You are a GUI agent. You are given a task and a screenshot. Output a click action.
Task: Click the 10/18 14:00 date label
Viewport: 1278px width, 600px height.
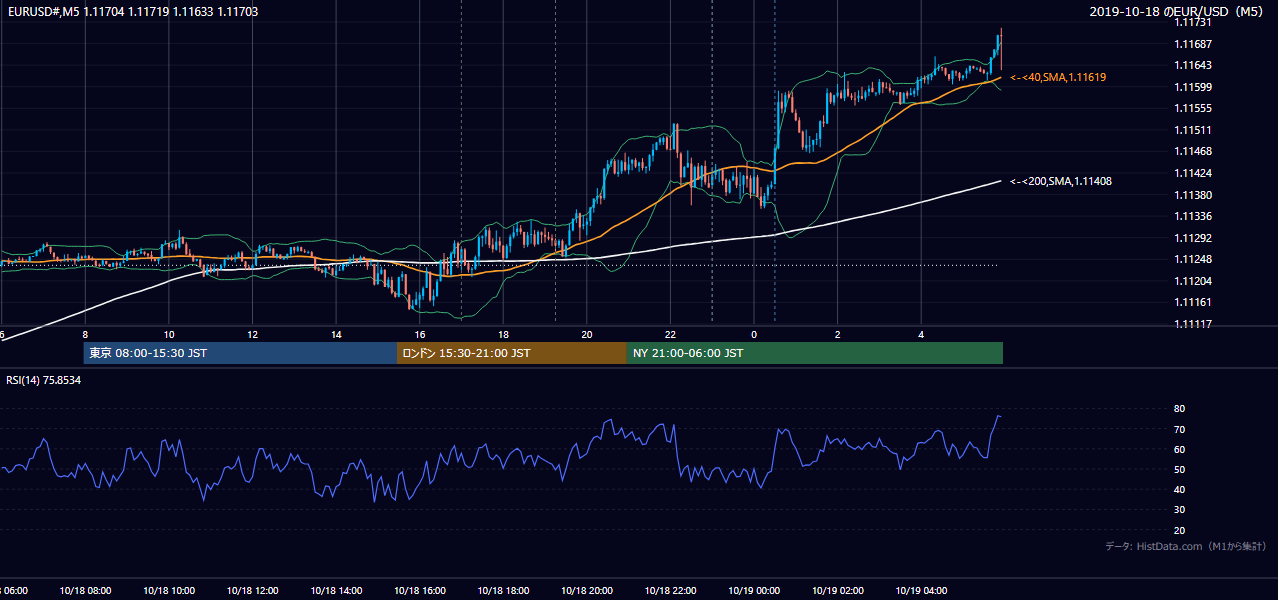click(x=336, y=590)
